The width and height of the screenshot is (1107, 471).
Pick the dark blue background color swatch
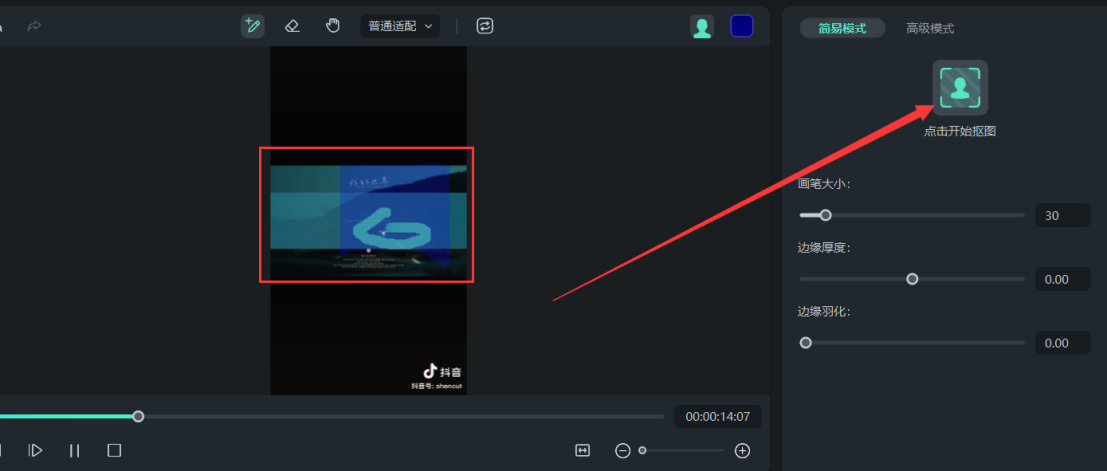click(741, 26)
